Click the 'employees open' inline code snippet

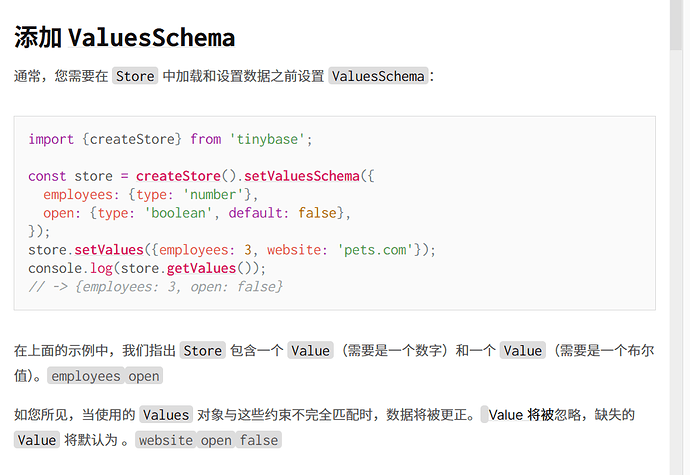[104, 377]
